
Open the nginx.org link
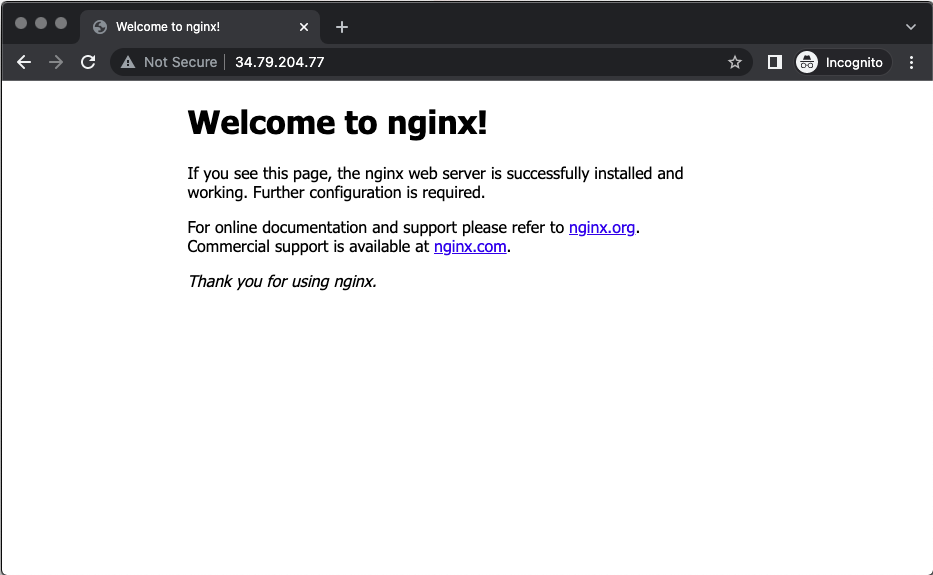click(602, 227)
